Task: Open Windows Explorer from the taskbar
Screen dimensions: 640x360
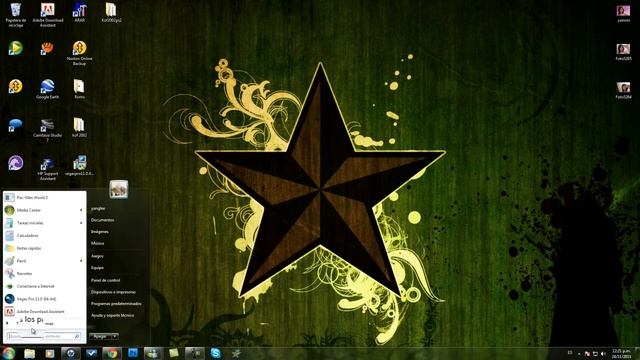Action: (29, 353)
